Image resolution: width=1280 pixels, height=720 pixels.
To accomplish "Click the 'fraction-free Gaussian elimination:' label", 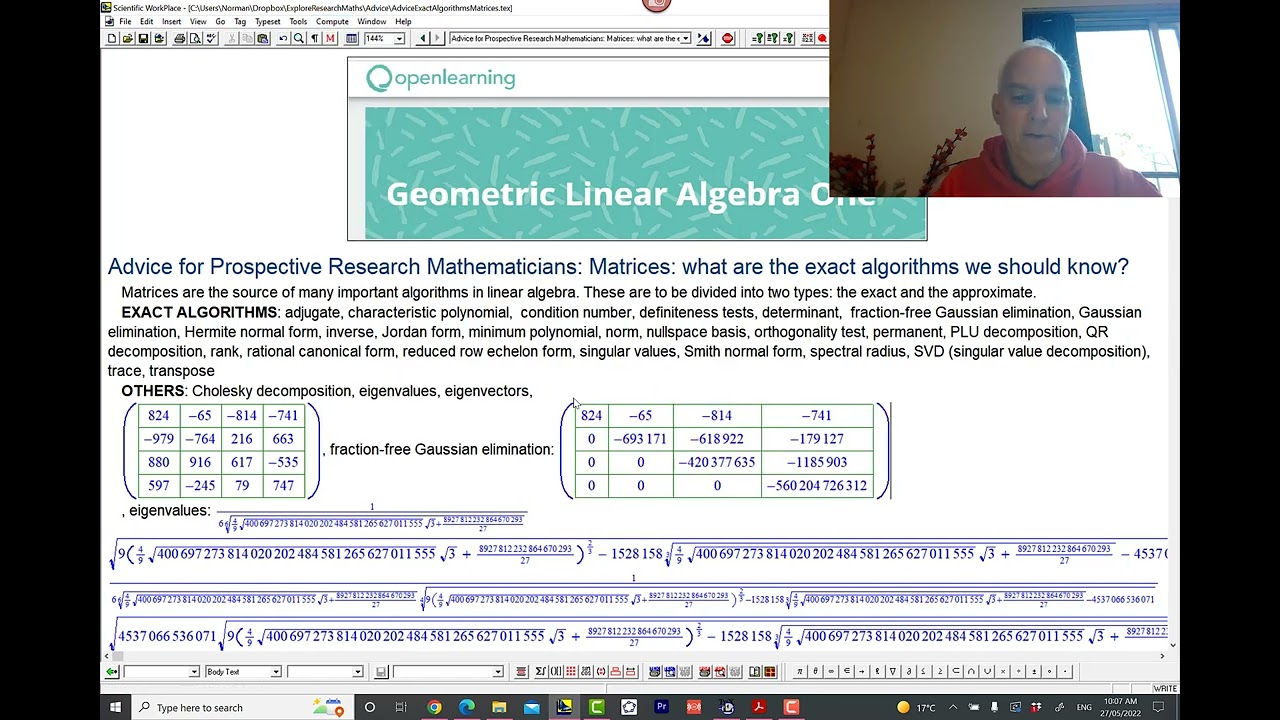I will 441,449.
